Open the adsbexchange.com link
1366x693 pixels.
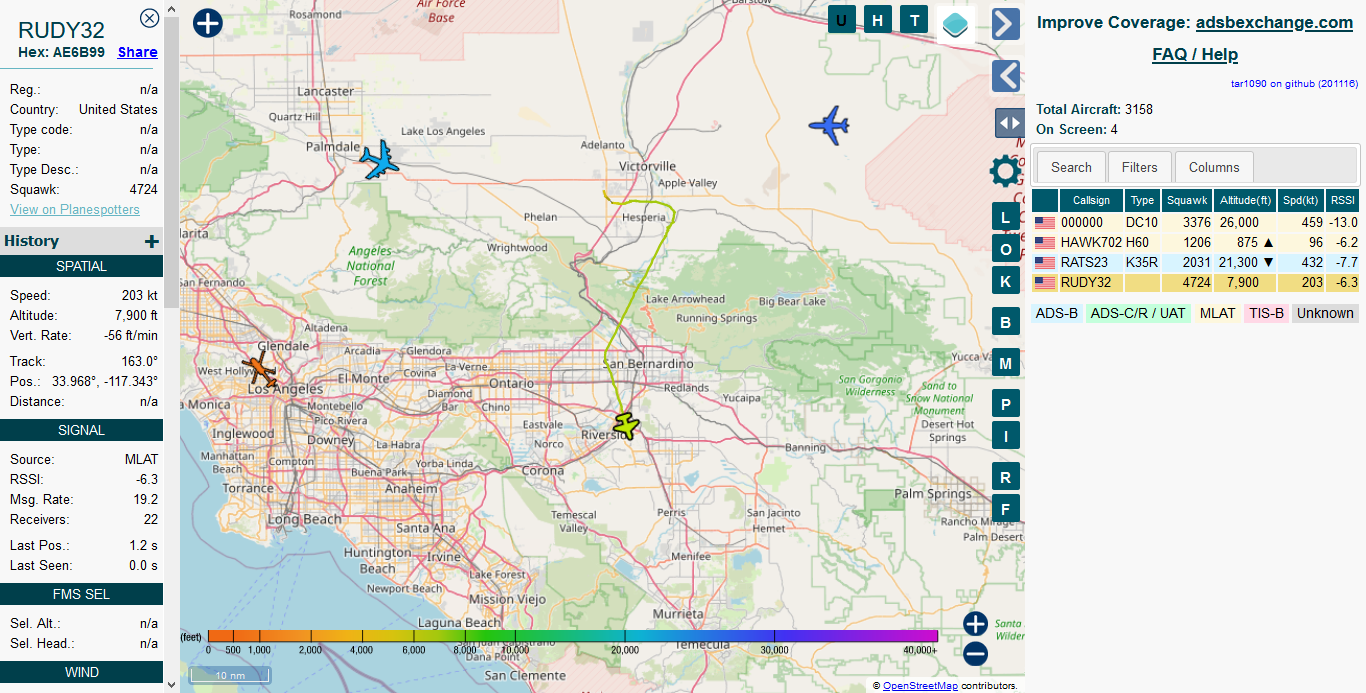pyautogui.click(x=1274, y=22)
